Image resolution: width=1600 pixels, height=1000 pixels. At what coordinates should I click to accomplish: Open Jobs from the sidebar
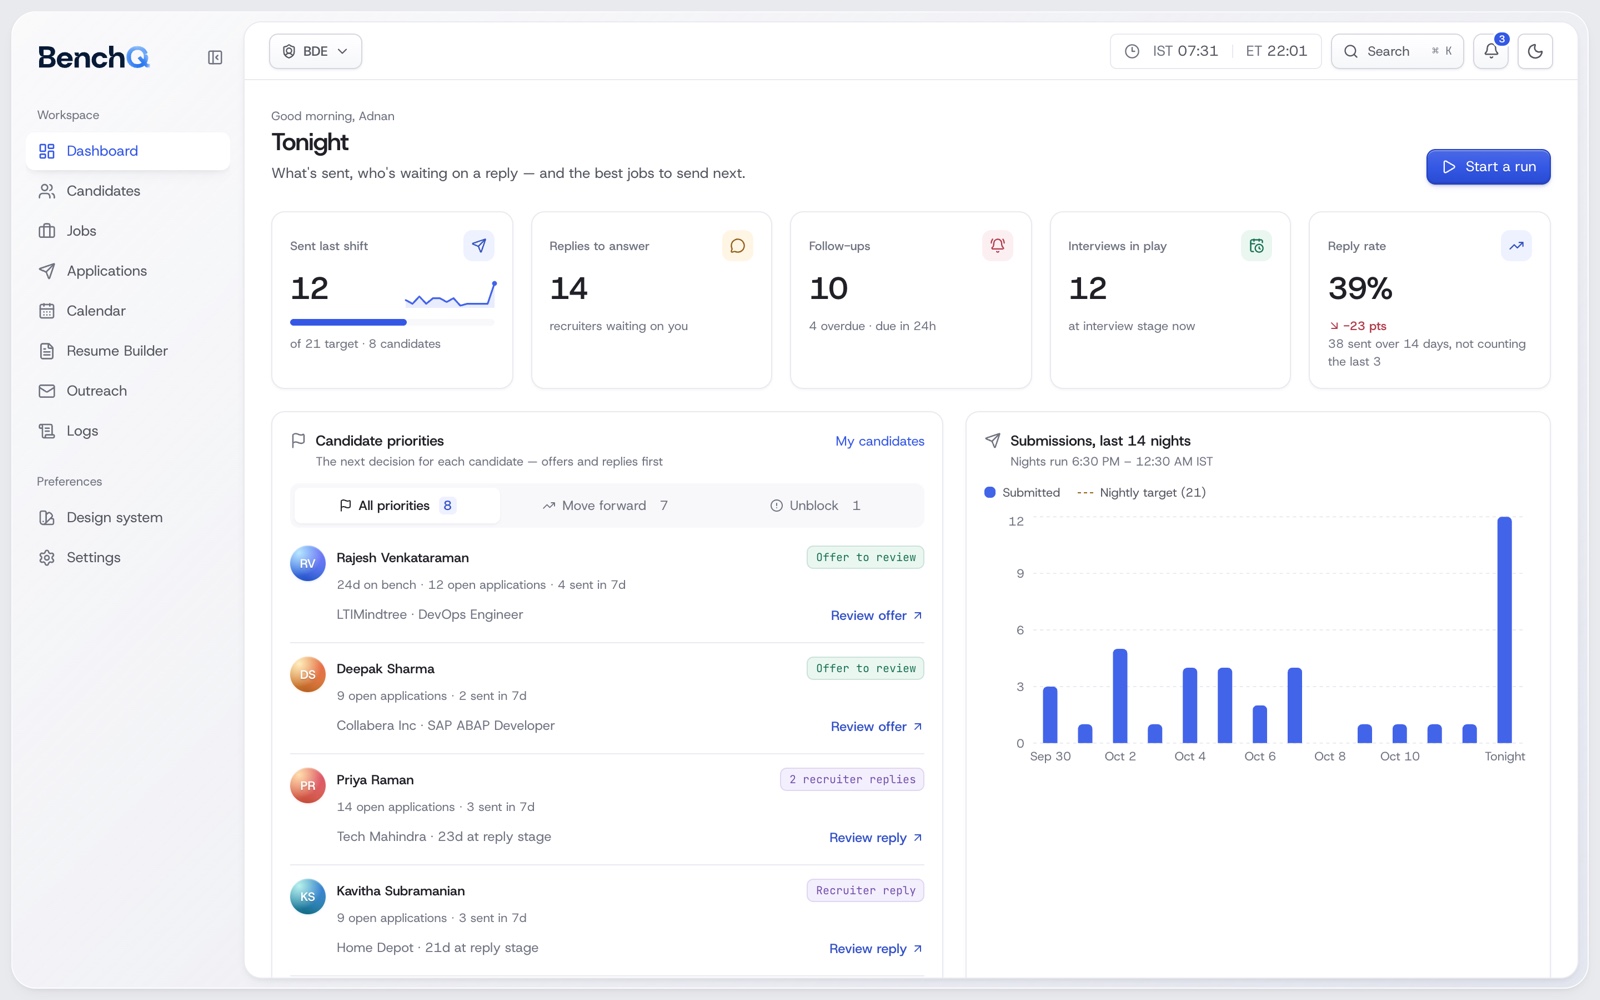click(128, 231)
